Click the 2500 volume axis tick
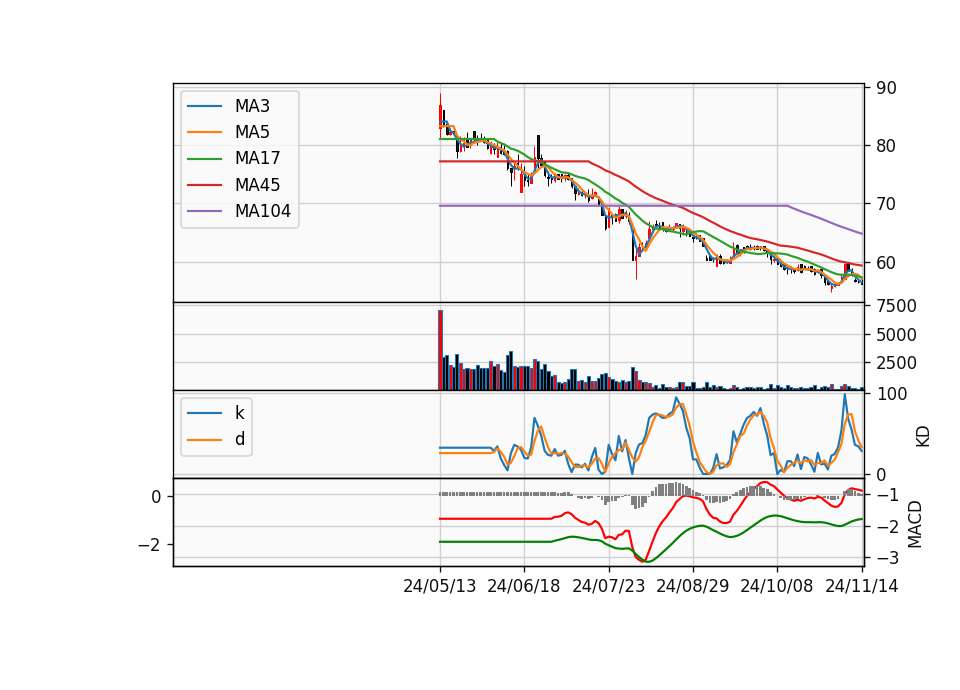The height and width of the screenshot is (690, 960). click(896, 363)
